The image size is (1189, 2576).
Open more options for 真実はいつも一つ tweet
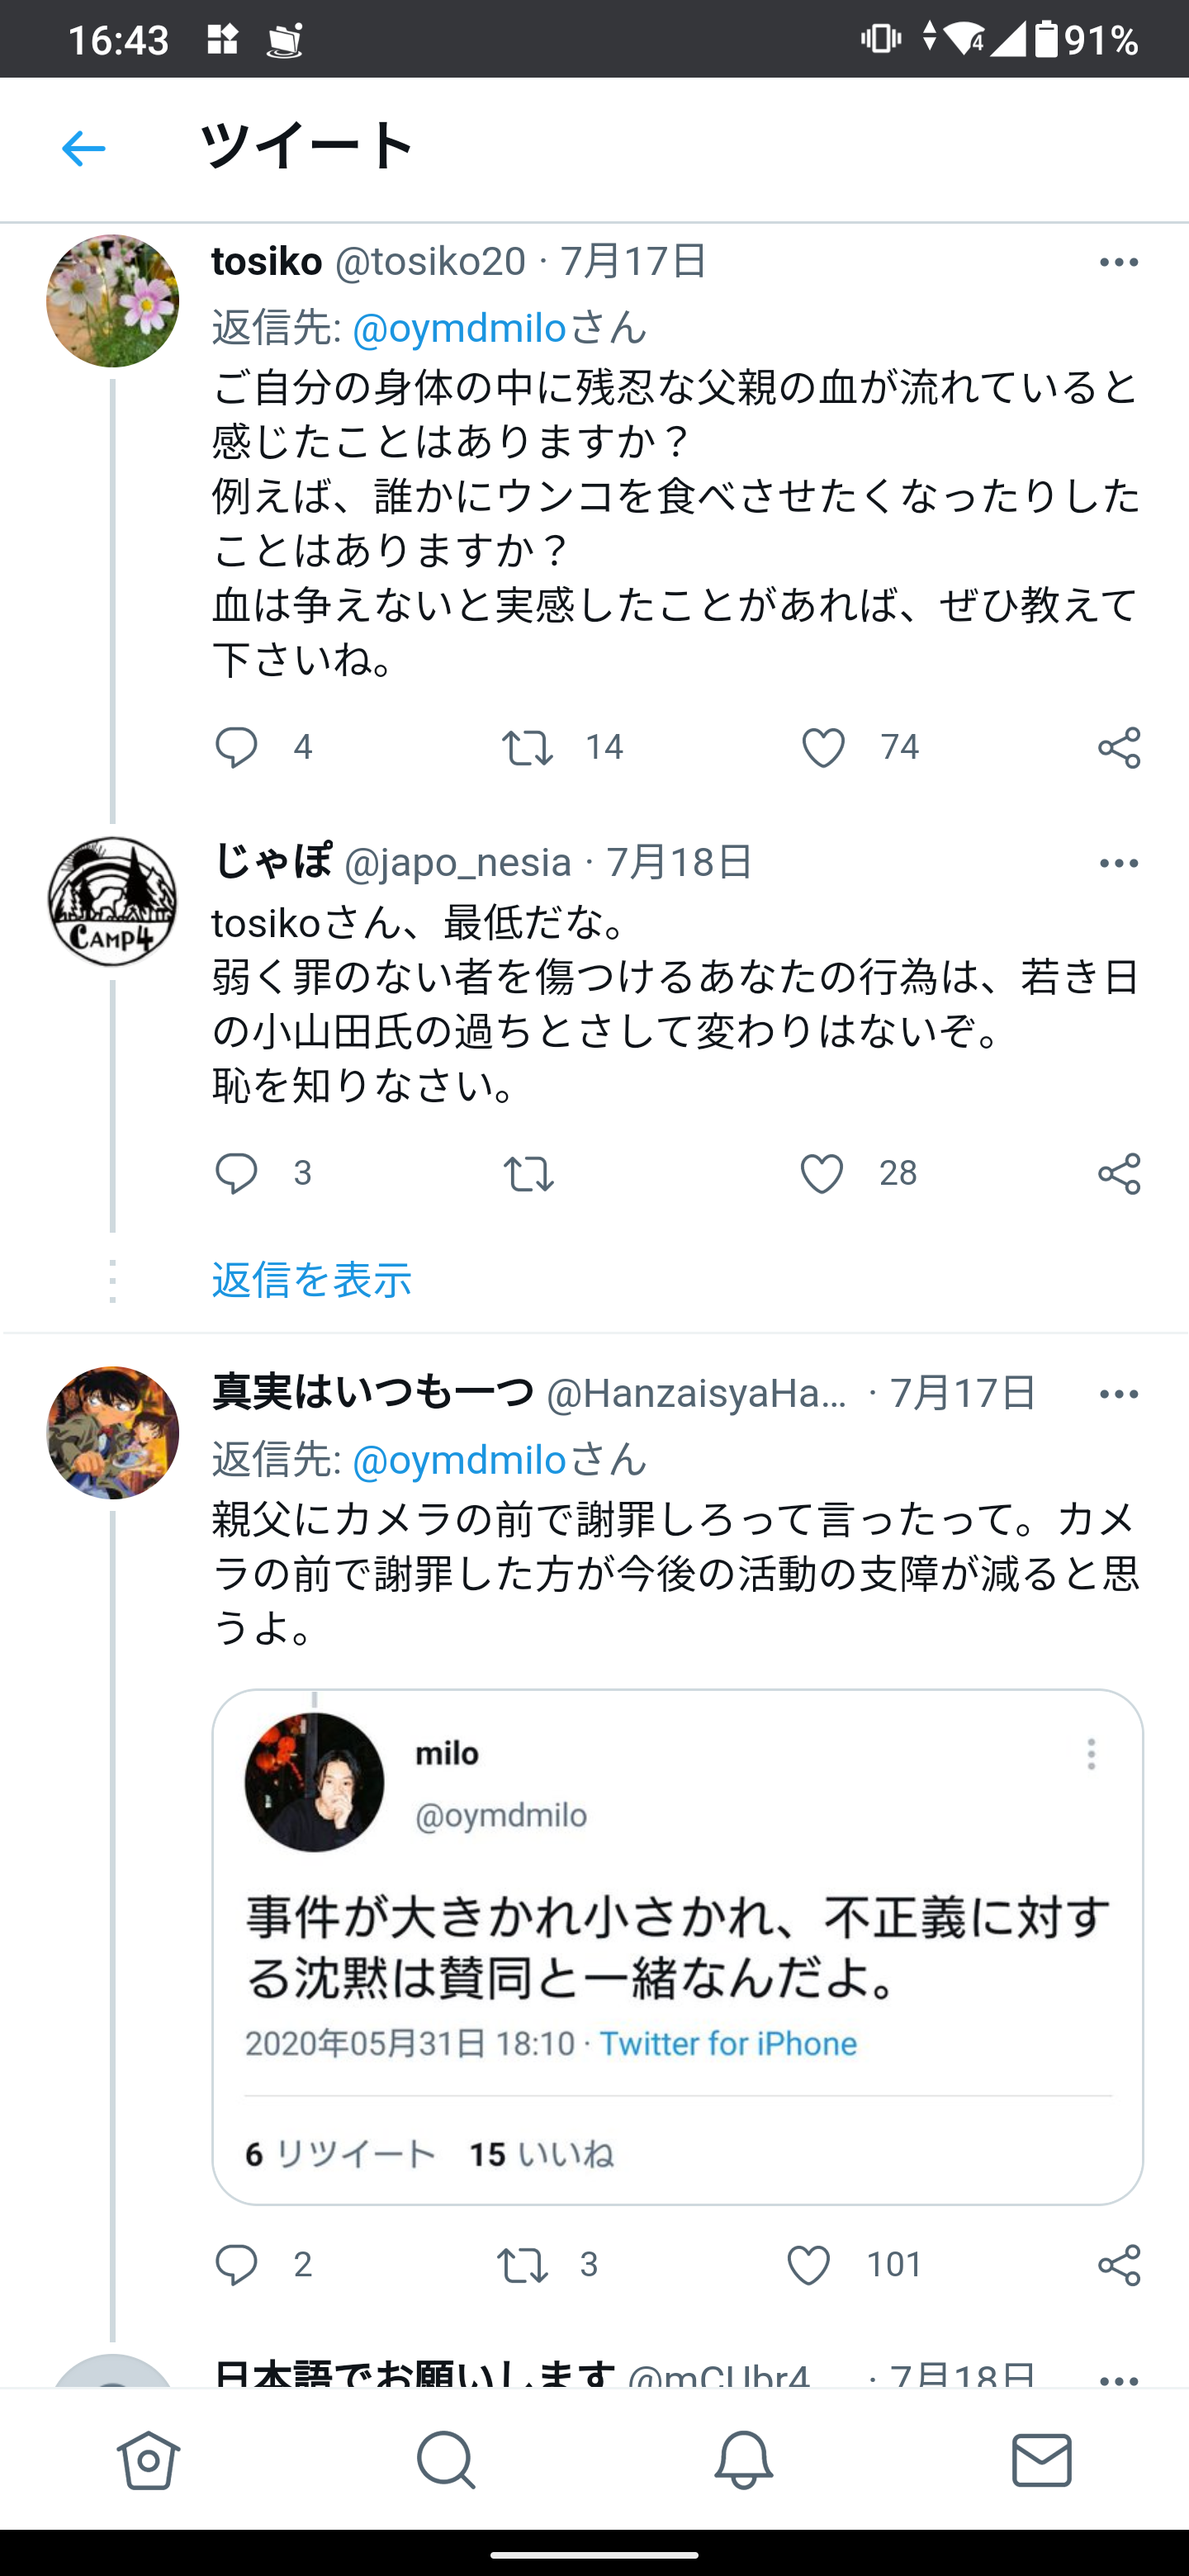(1118, 1395)
